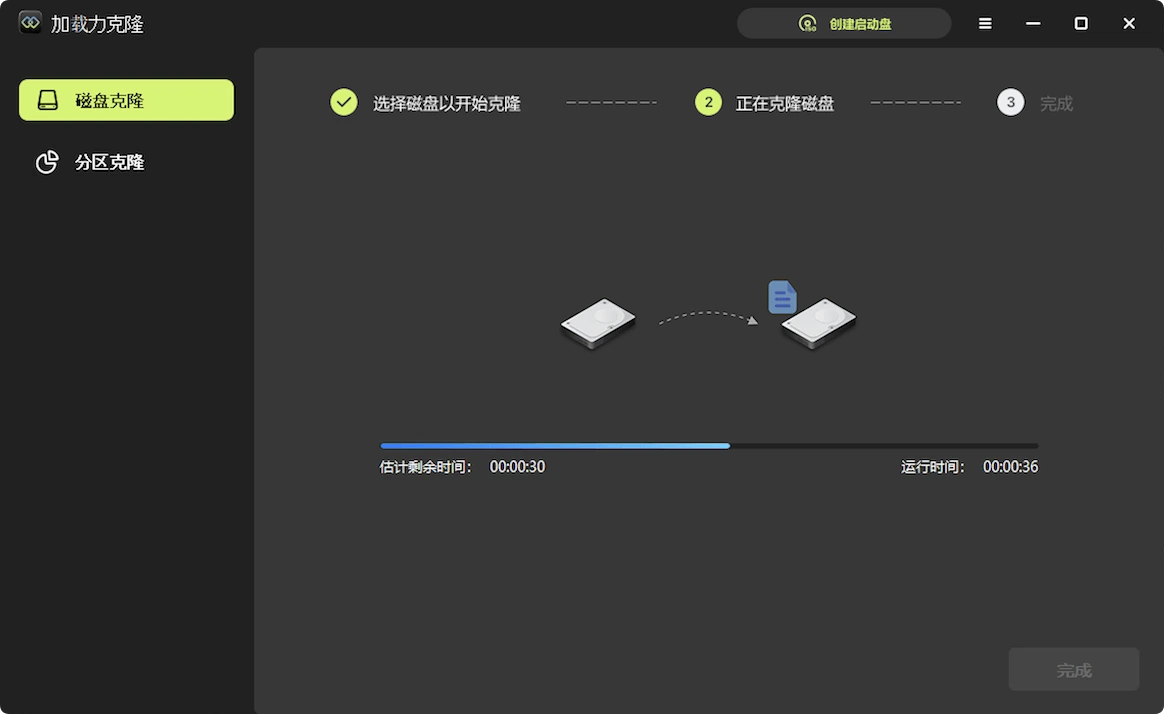Click the 运行时间 value 00:00:36
Screen dimensions: 1164x714
[1010, 467]
